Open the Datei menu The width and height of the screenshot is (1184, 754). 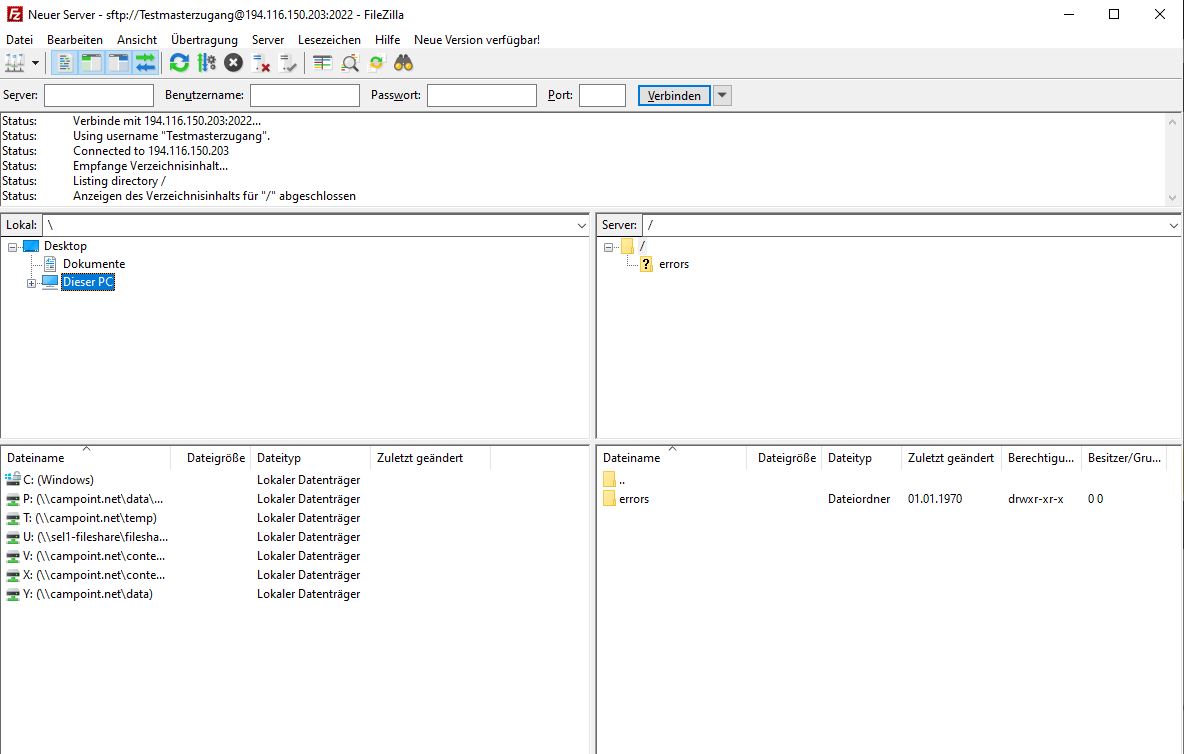(x=20, y=40)
